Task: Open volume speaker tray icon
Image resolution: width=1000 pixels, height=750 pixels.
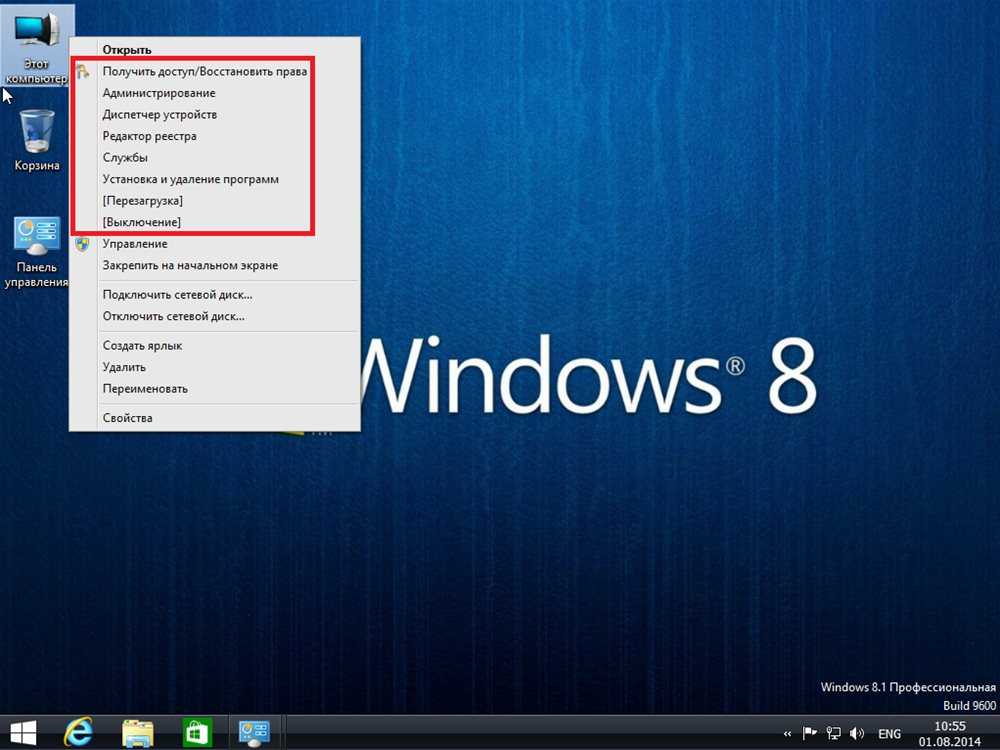Action: pyautogui.click(x=857, y=733)
